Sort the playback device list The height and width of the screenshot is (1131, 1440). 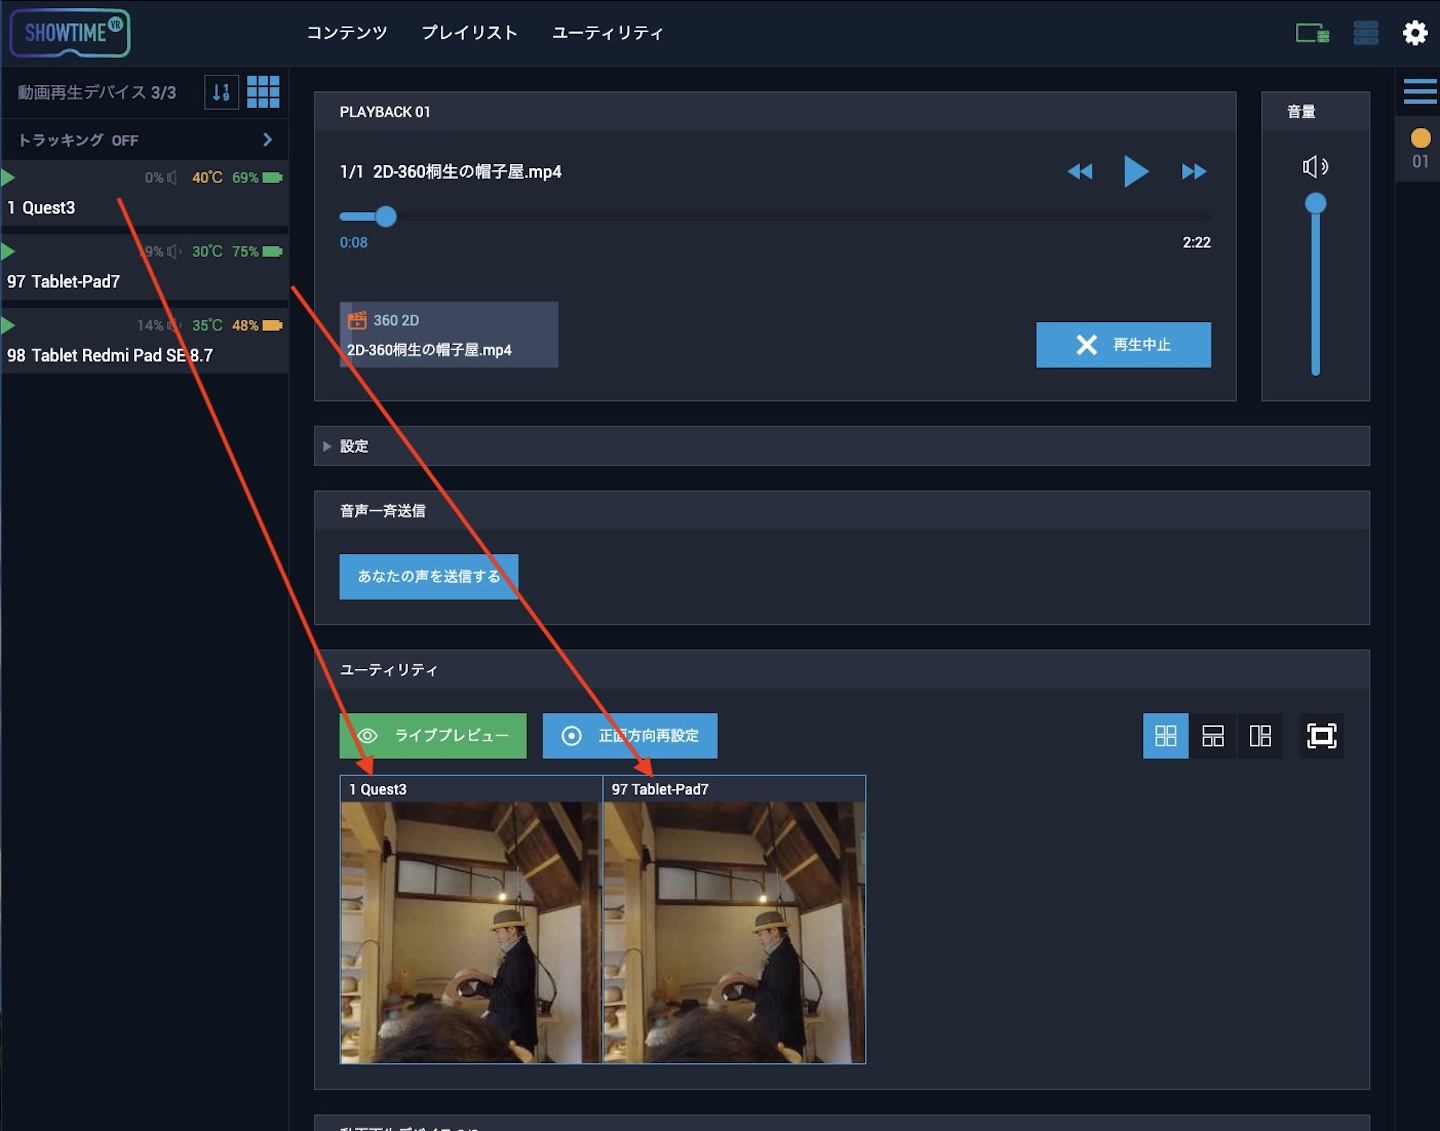tap(221, 92)
